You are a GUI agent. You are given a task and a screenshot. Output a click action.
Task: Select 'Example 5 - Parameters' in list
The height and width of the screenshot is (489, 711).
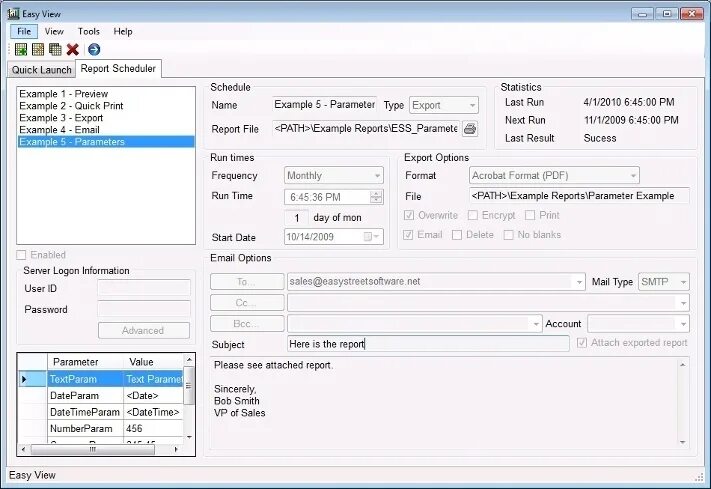pyautogui.click(x=106, y=142)
